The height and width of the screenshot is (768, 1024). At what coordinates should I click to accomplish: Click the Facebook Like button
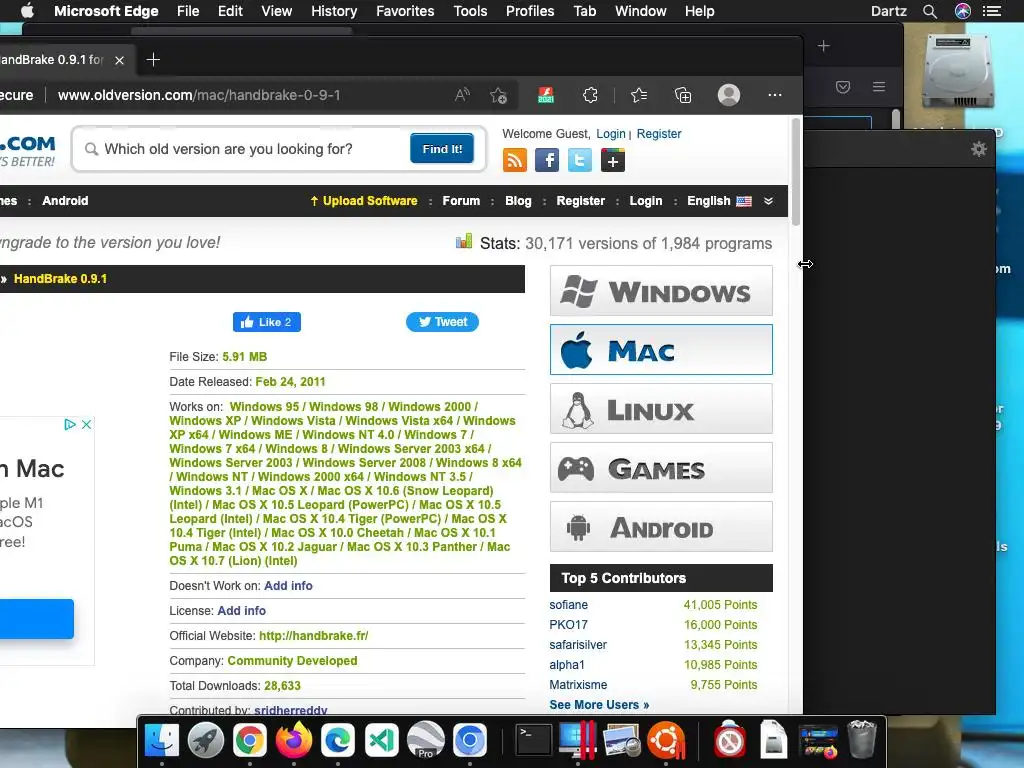[266, 322]
